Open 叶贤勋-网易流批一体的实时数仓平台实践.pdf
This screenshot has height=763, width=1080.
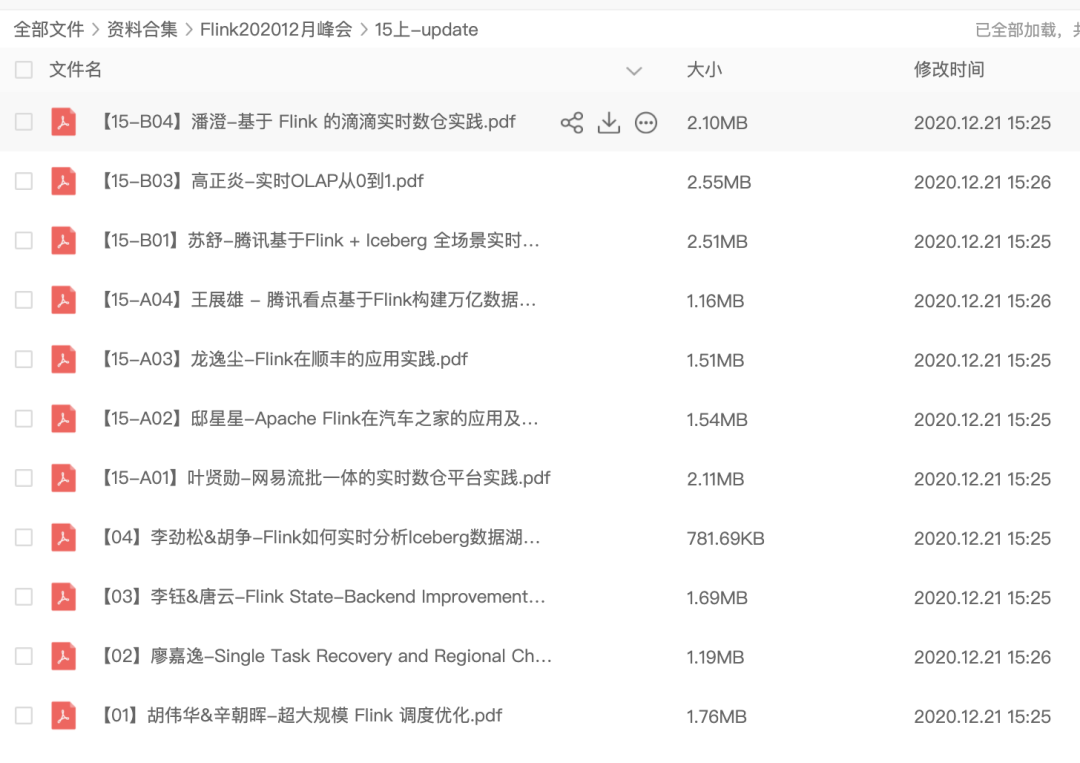tap(325, 478)
